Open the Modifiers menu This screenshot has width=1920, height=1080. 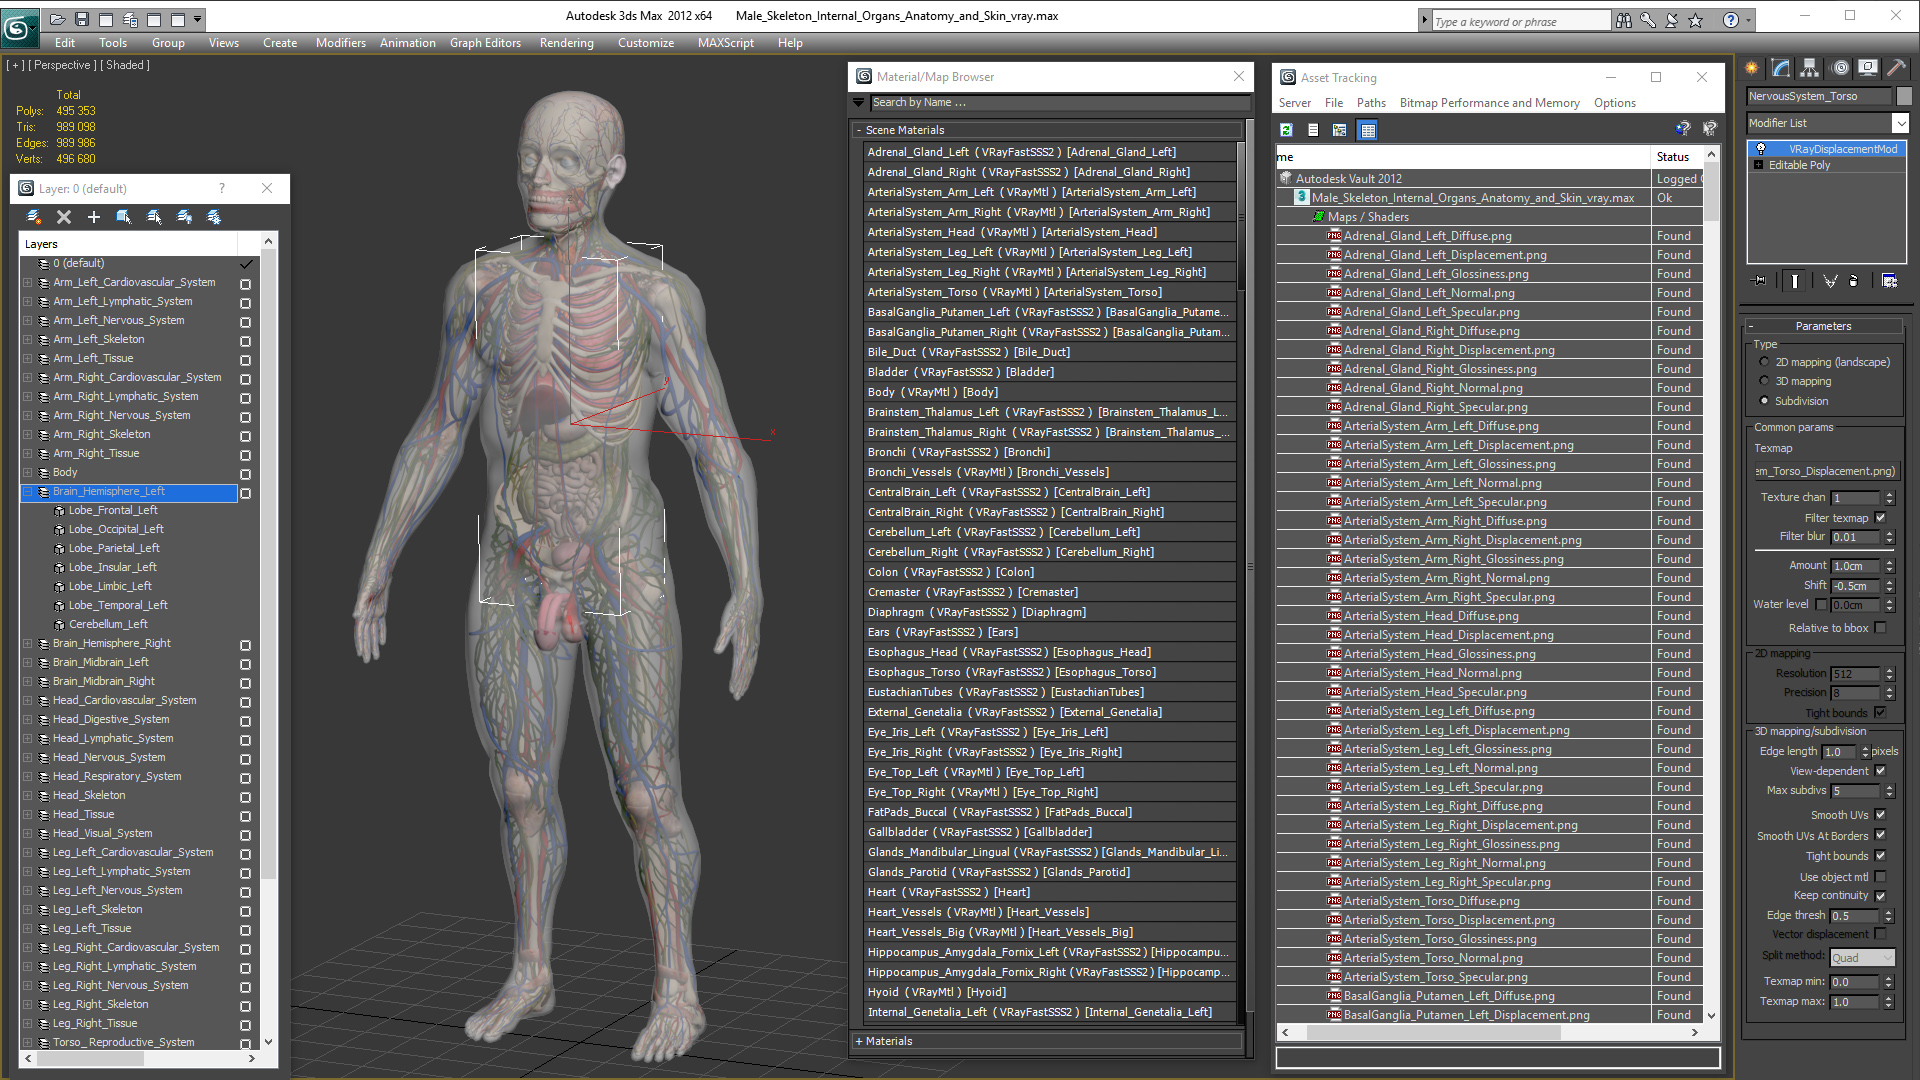[340, 43]
